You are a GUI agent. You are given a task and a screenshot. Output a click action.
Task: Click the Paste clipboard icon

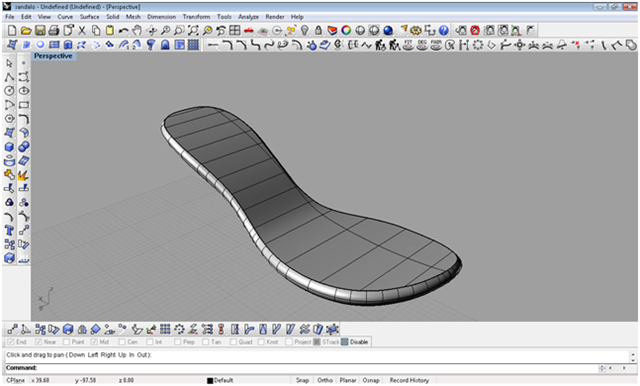click(109, 30)
